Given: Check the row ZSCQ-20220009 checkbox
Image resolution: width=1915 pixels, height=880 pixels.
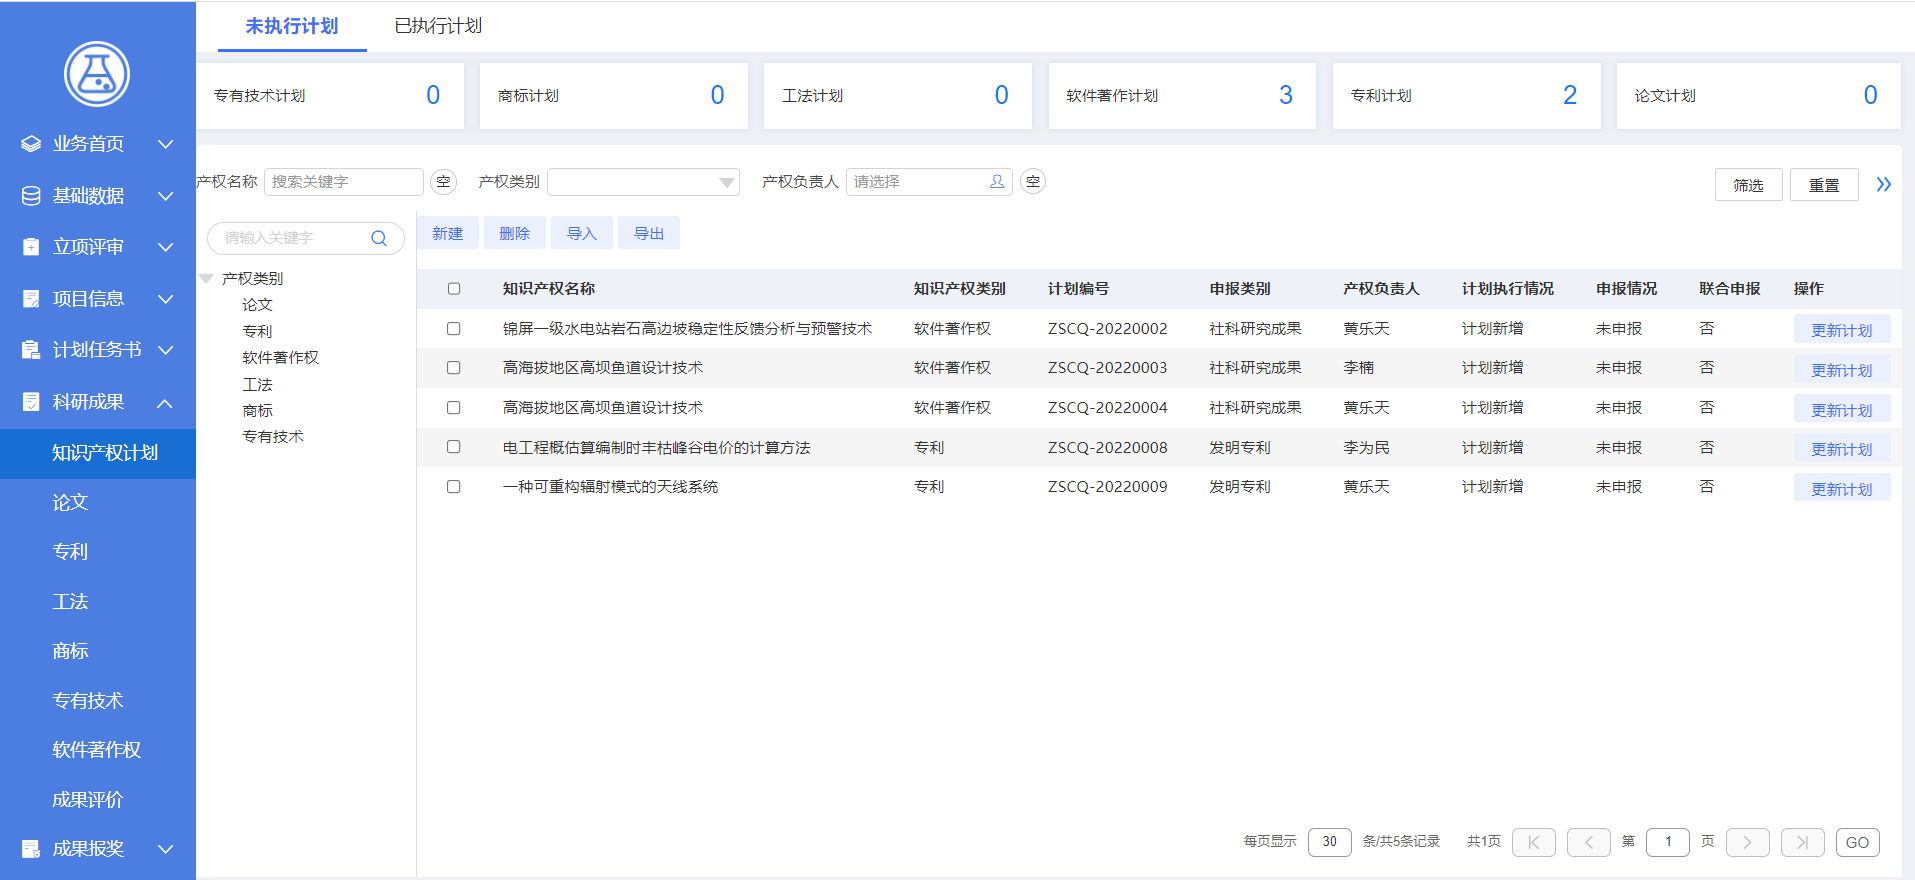Looking at the screenshot, I should pos(454,487).
